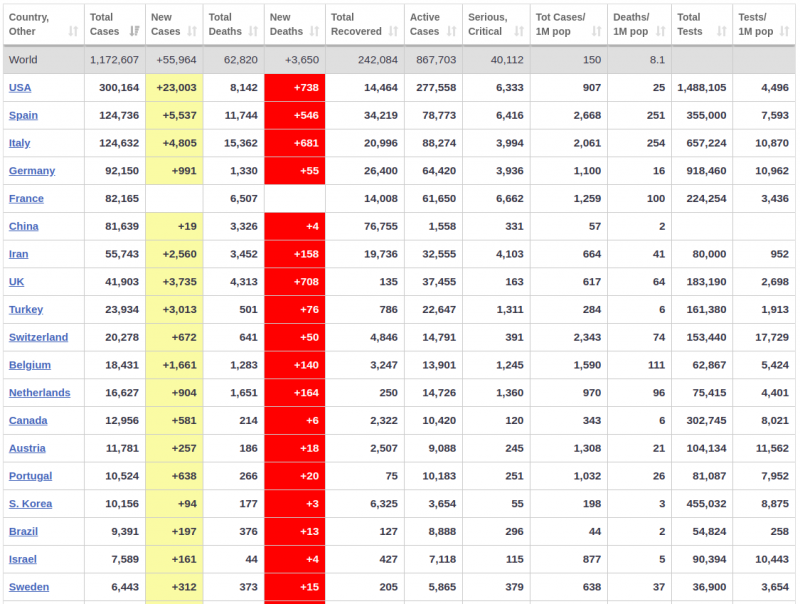
Task: Open the Spain country link
Action: pos(23,115)
